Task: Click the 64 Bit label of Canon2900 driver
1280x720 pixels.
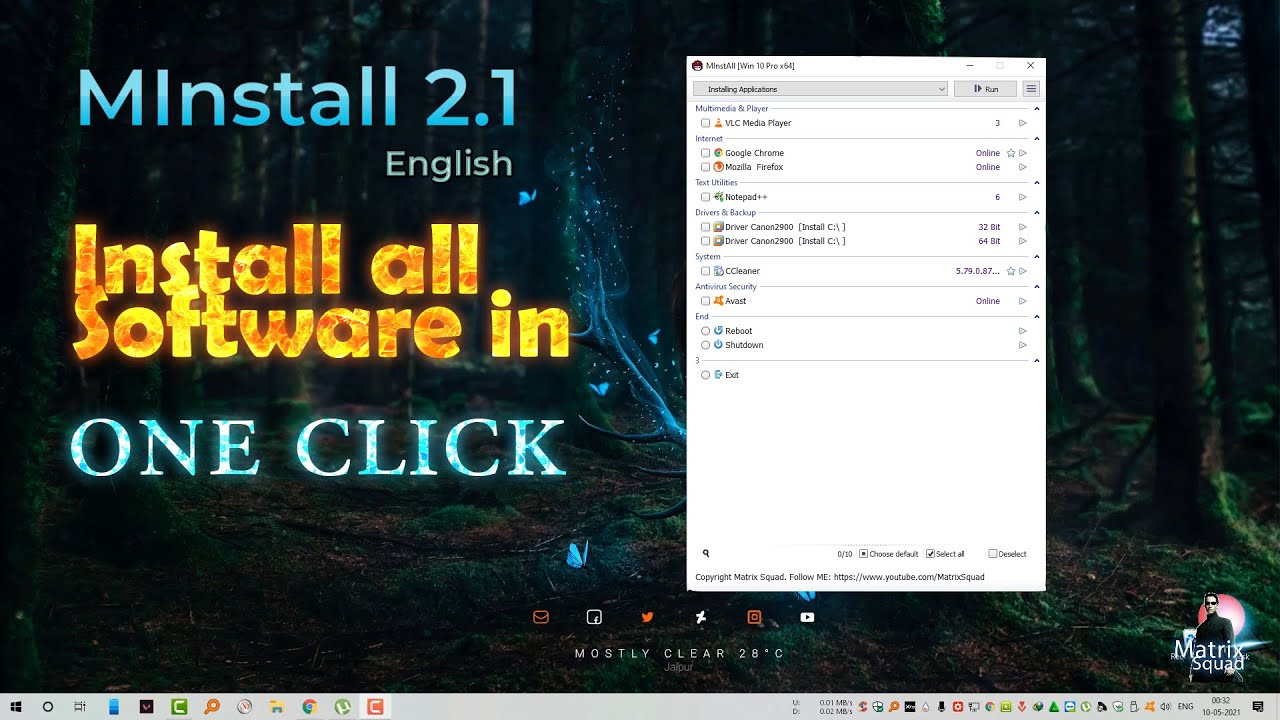Action: click(x=989, y=241)
